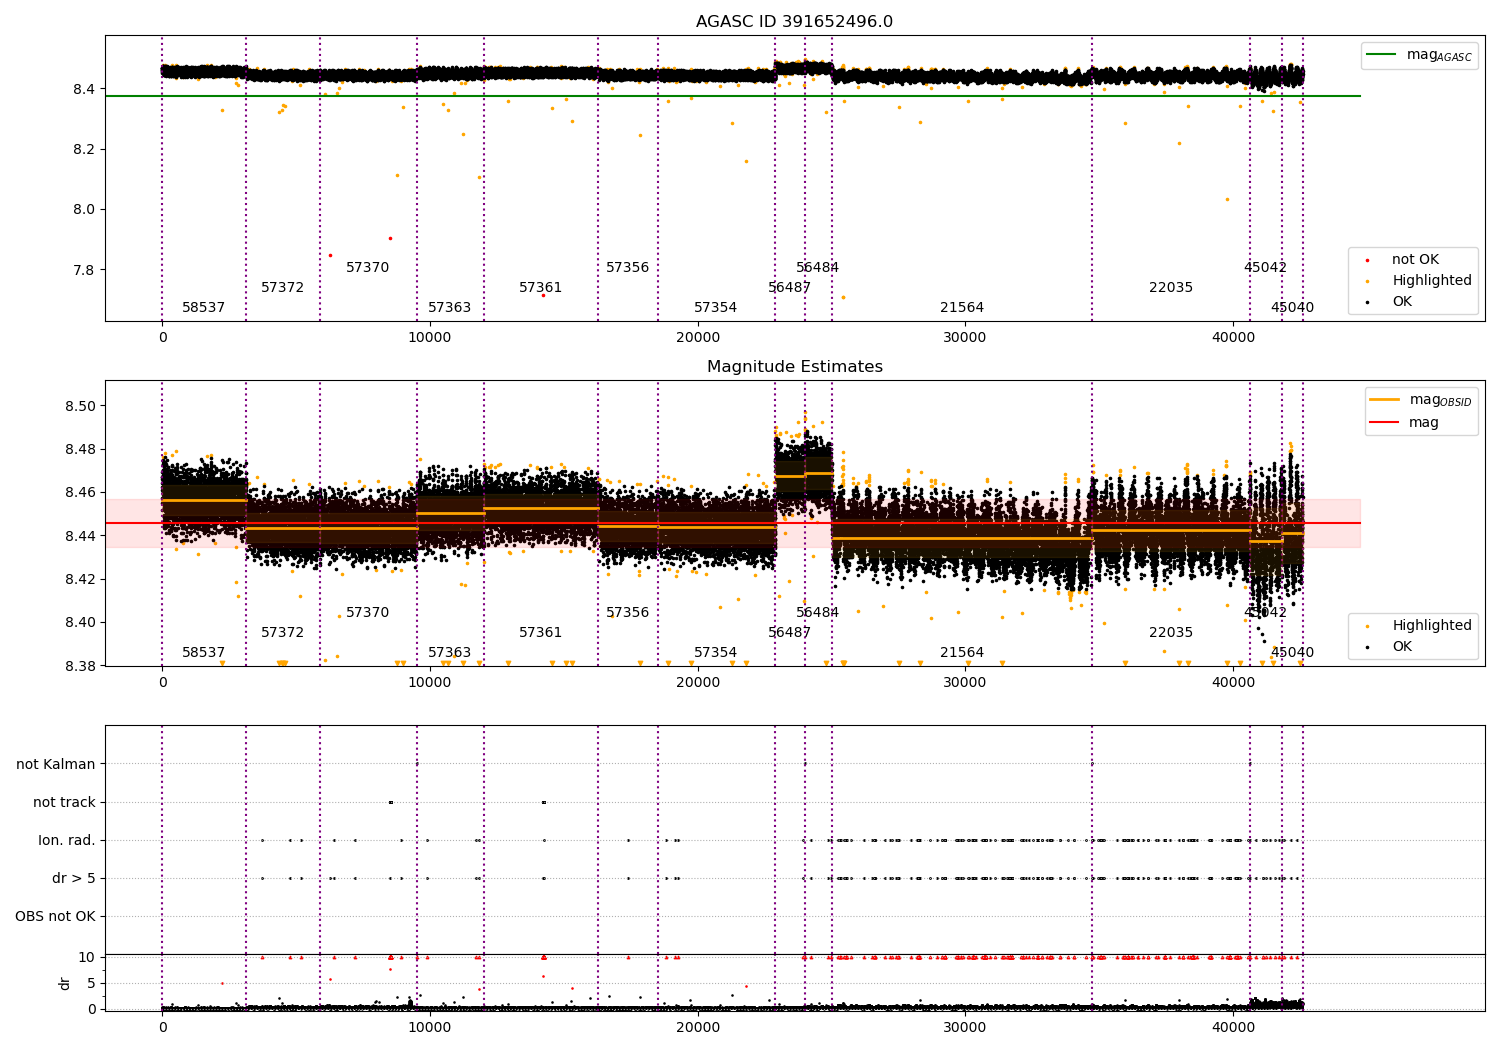This screenshot has height=1050, width=1500.
Task: Click obsid label 58537 in the Magnitude Estimates panel
Action: [x=203, y=653]
